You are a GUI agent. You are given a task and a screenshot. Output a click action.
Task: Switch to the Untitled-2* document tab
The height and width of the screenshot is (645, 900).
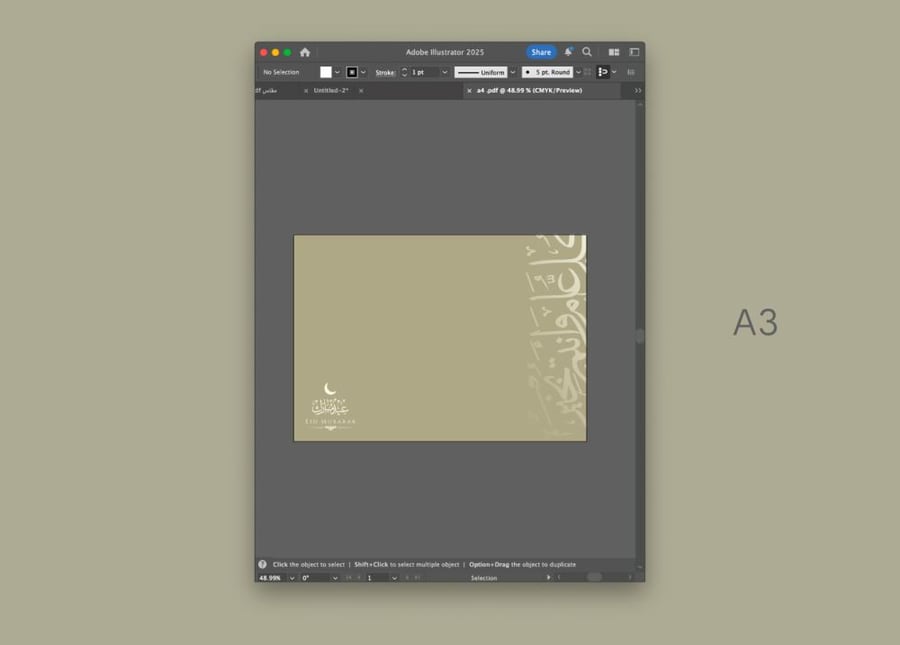(x=331, y=91)
